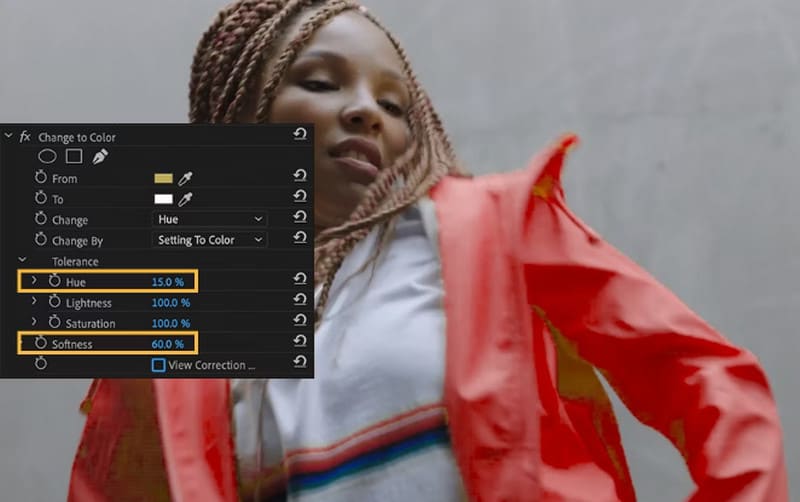Toggle animation stopwatch for From
Viewport: 800px width, 502px height.
(41, 178)
